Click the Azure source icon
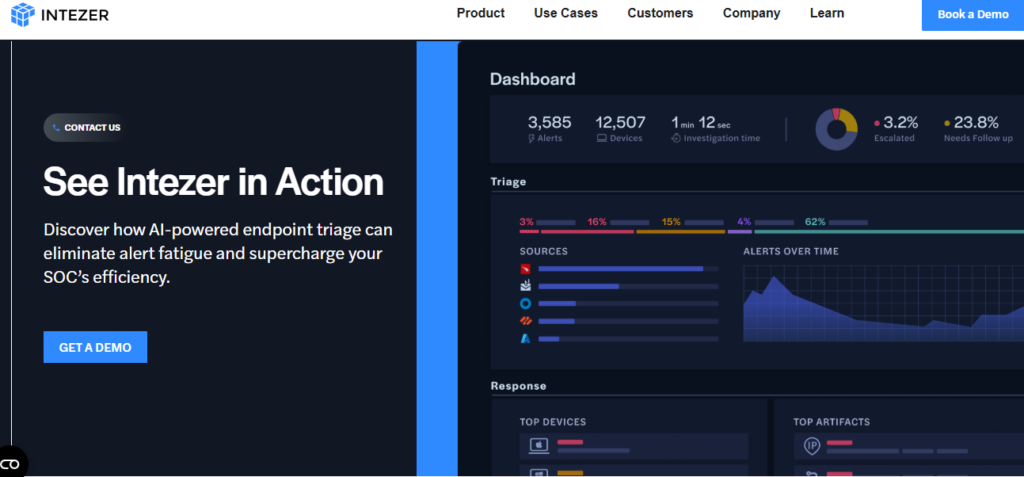Image resolution: width=1024 pixels, height=477 pixels. (526, 338)
